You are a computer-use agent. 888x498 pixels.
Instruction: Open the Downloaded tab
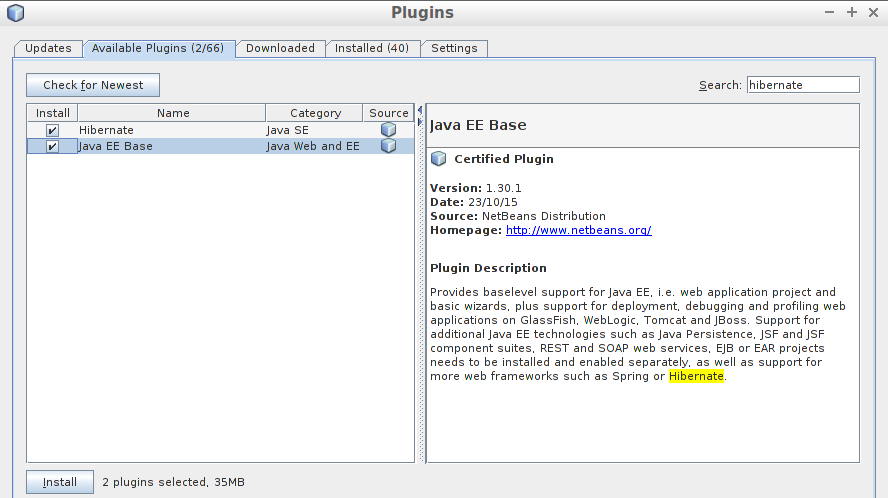tap(280, 48)
